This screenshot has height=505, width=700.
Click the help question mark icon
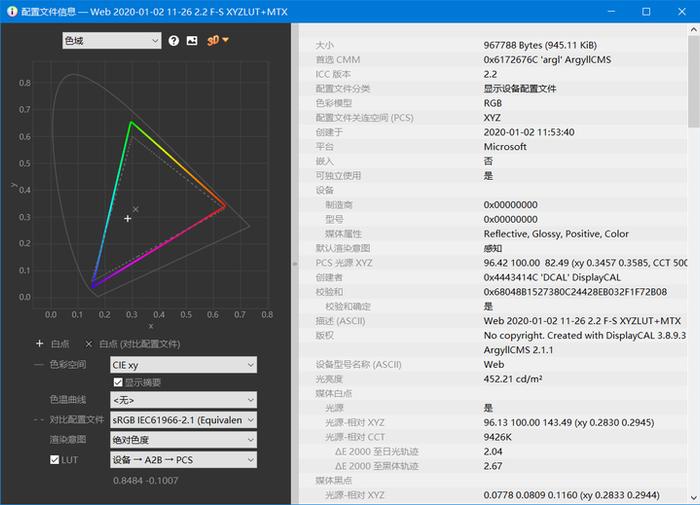click(174, 41)
